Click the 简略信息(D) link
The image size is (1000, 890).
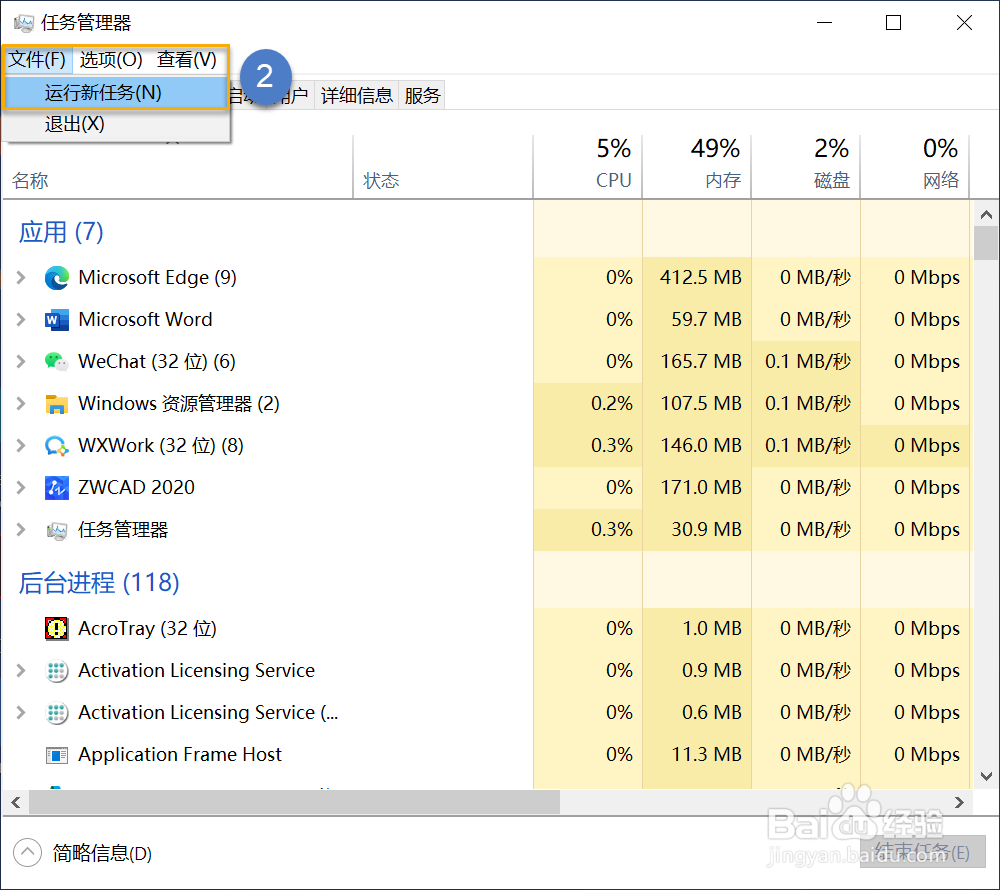[x=102, y=853]
